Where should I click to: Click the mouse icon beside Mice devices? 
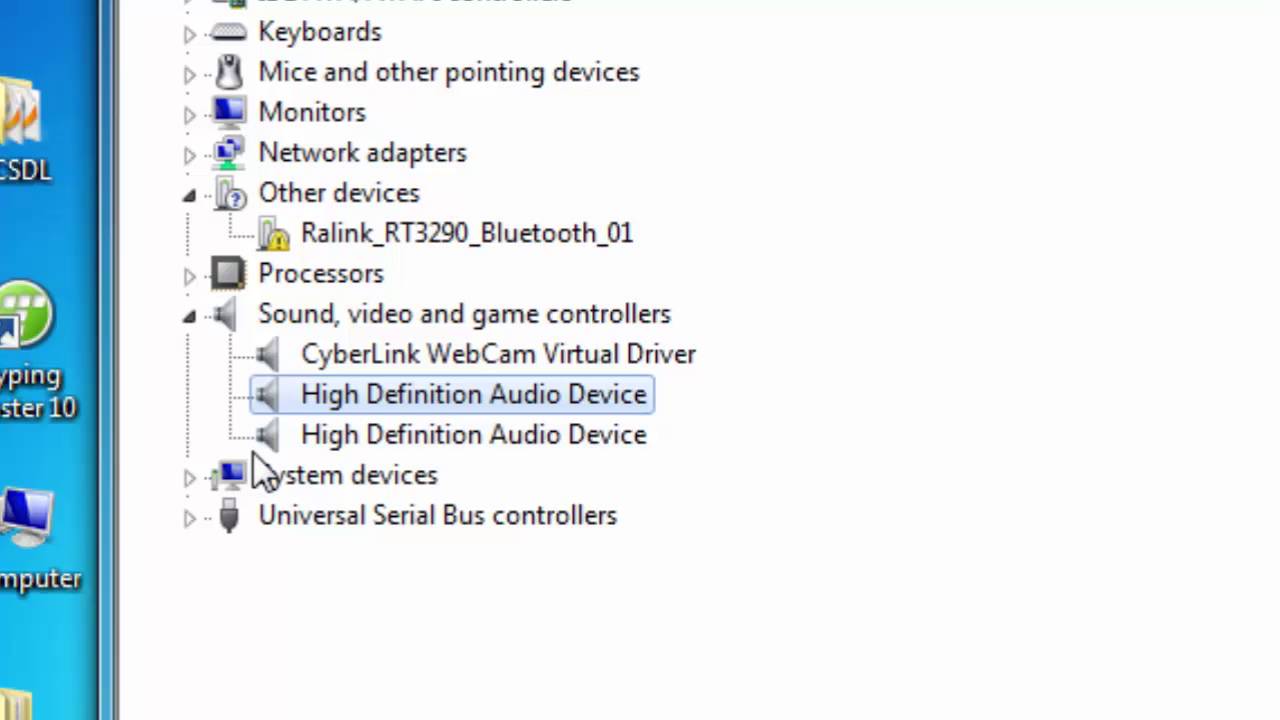(228, 72)
